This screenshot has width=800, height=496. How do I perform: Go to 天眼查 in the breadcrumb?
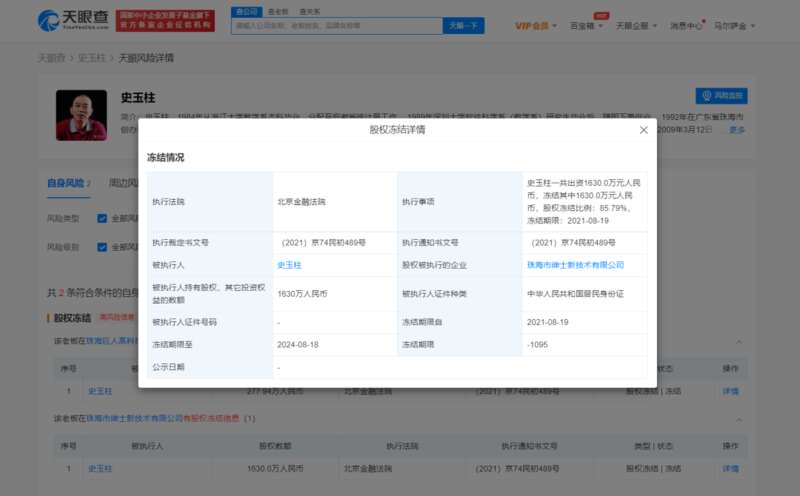[x=52, y=58]
